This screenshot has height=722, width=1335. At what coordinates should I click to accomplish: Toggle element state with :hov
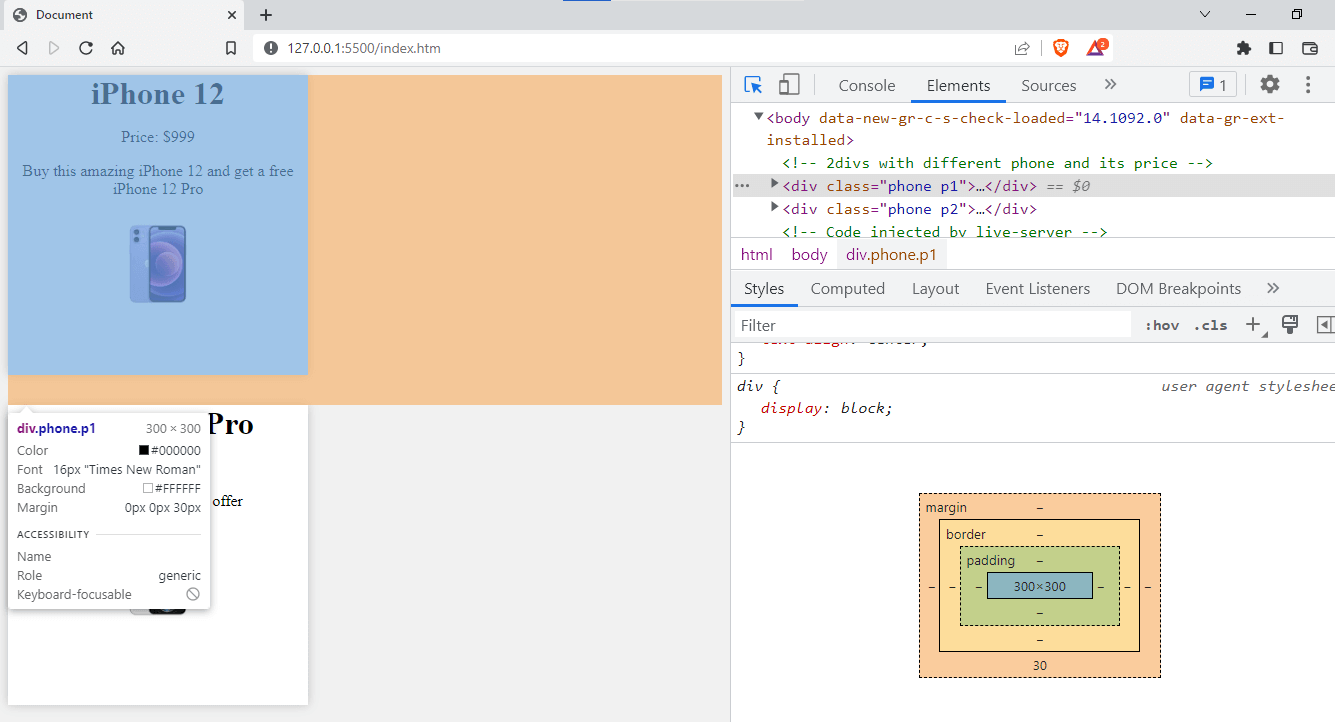pyautogui.click(x=1161, y=325)
